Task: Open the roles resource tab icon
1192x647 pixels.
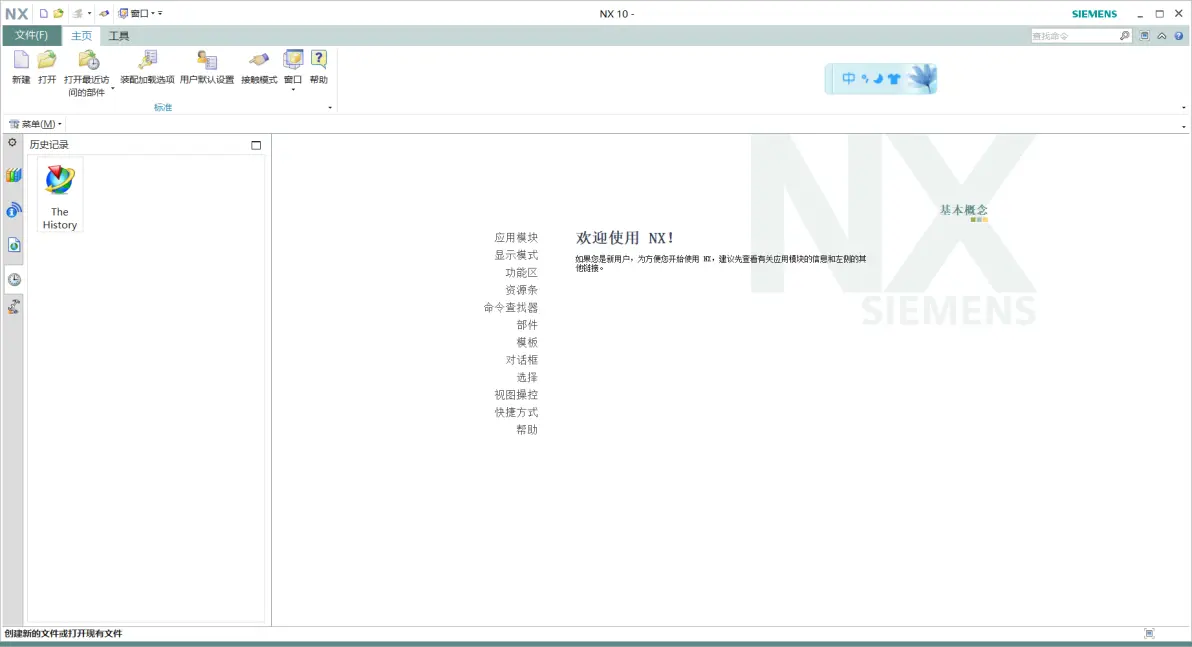Action: 14,306
